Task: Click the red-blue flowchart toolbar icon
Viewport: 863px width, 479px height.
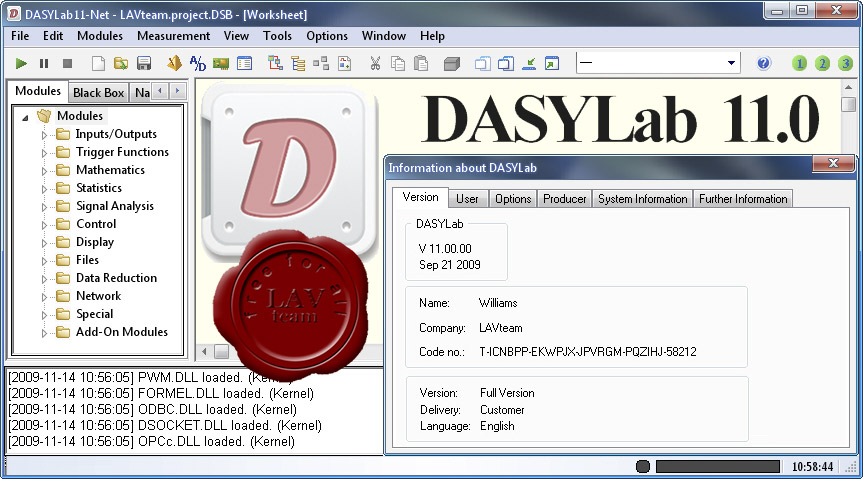Action: pos(275,63)
